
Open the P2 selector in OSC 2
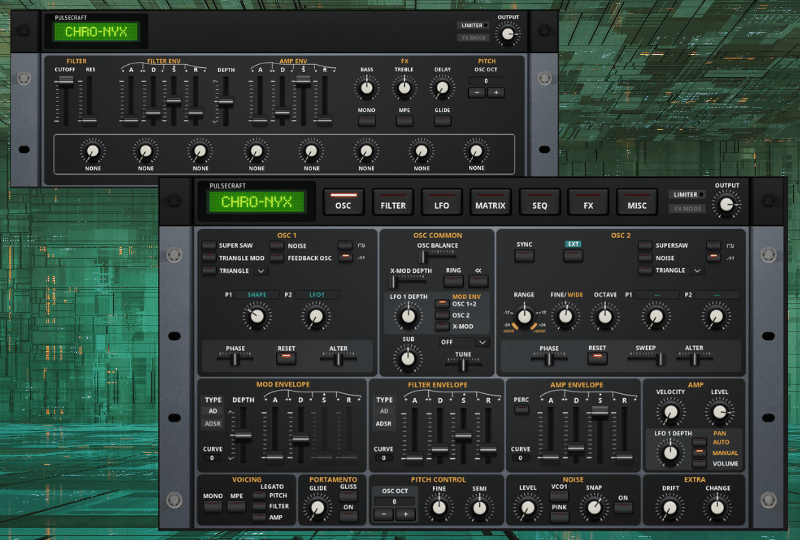point(717,294)
